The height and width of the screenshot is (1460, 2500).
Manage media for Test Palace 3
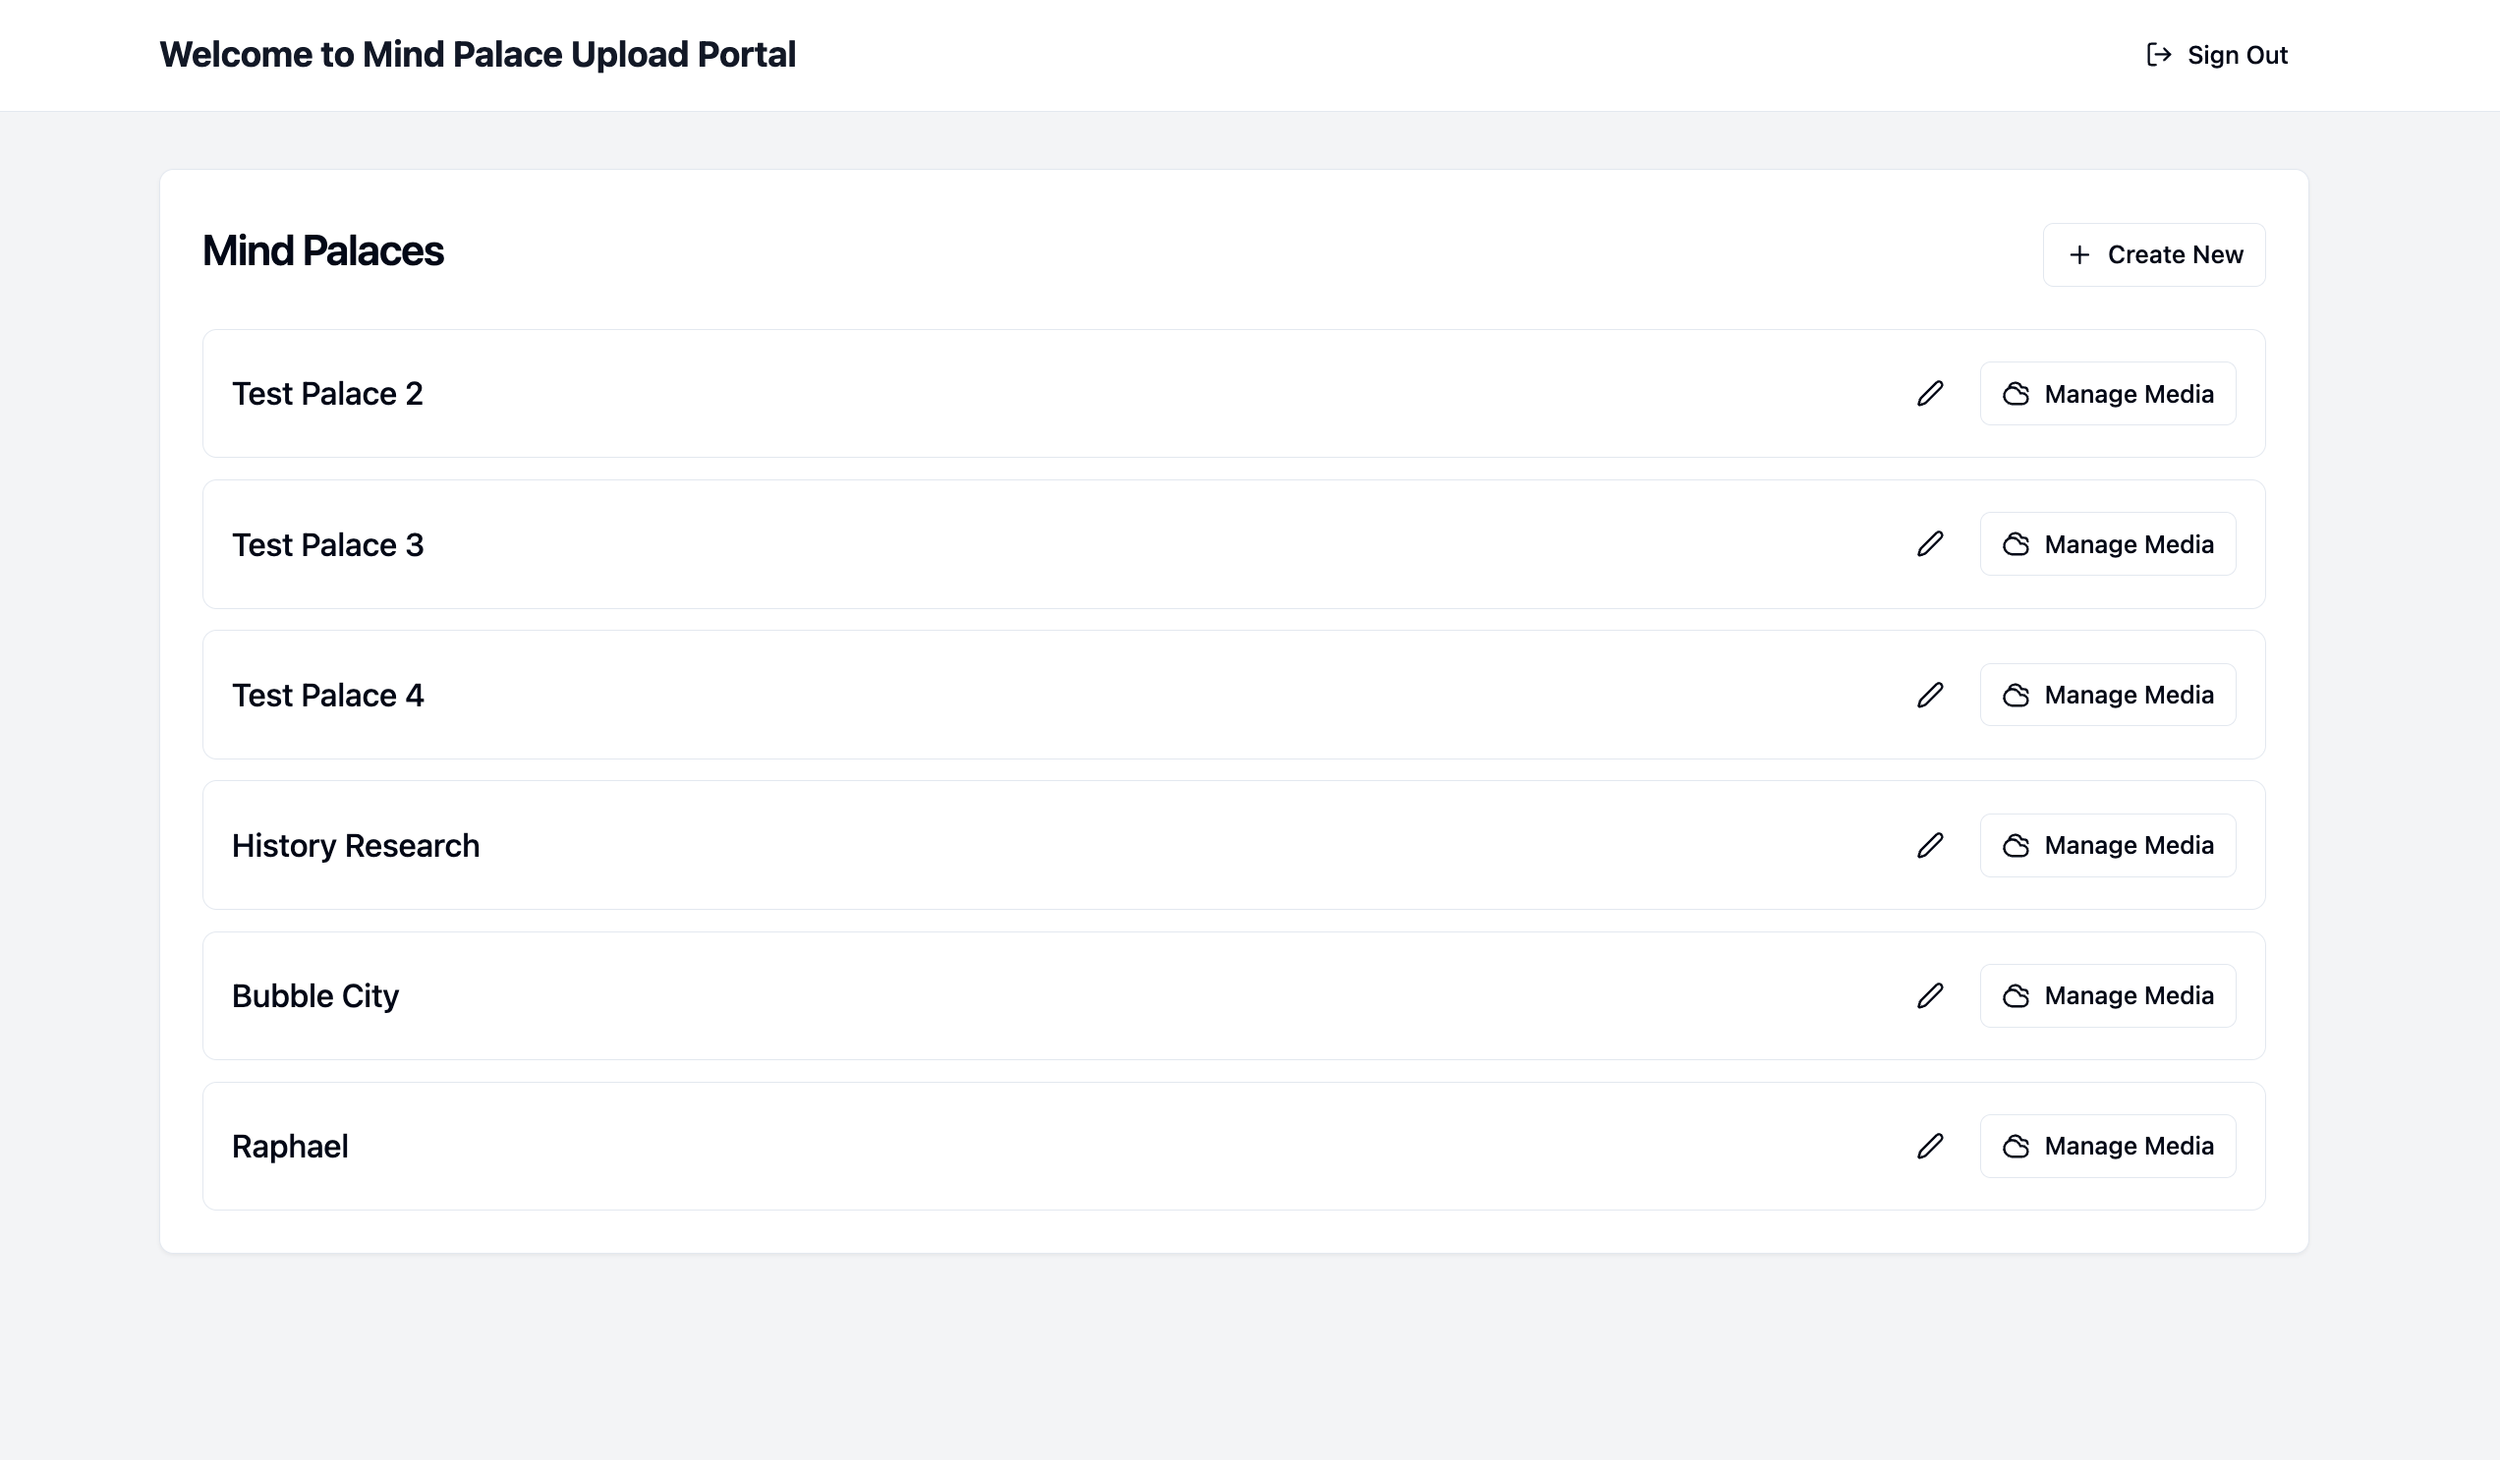tap(2108, 544)
